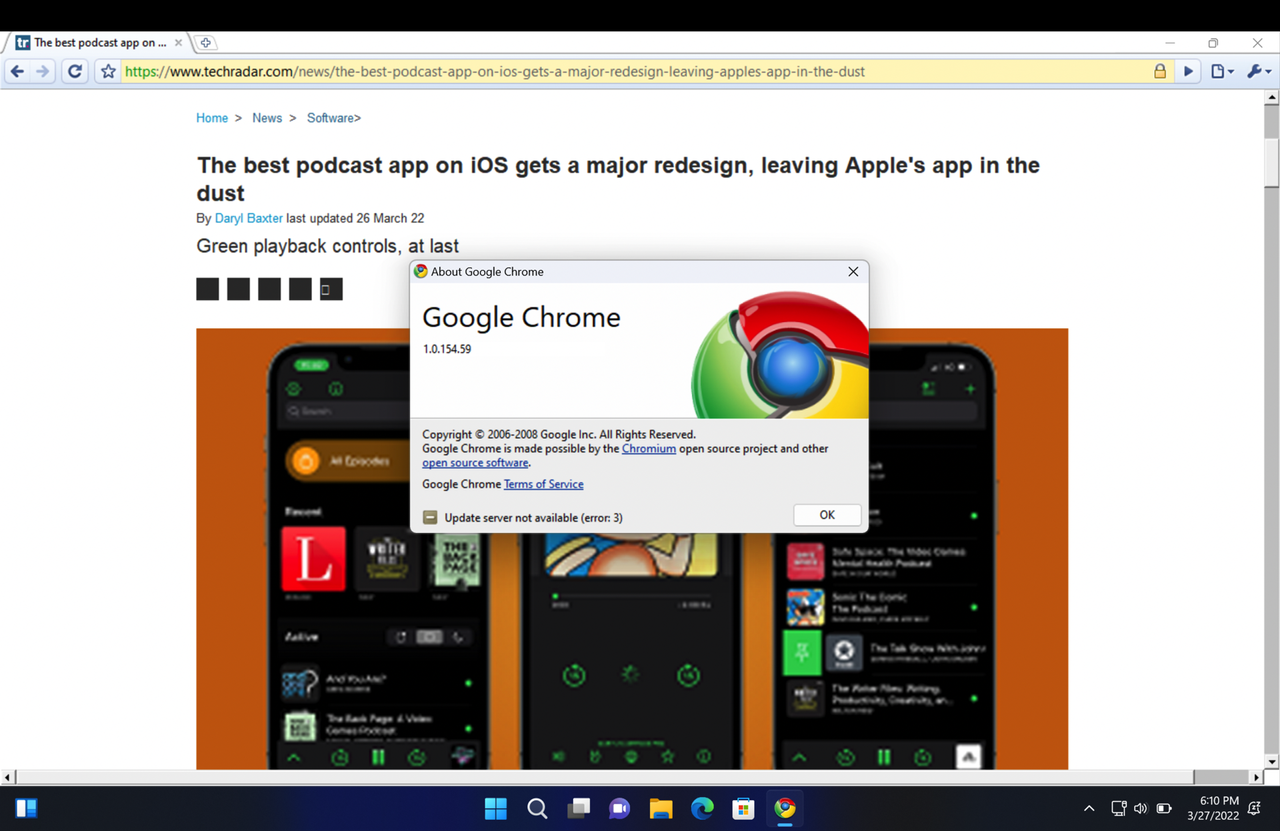Open the Terms of Service link

click(543, 484)
